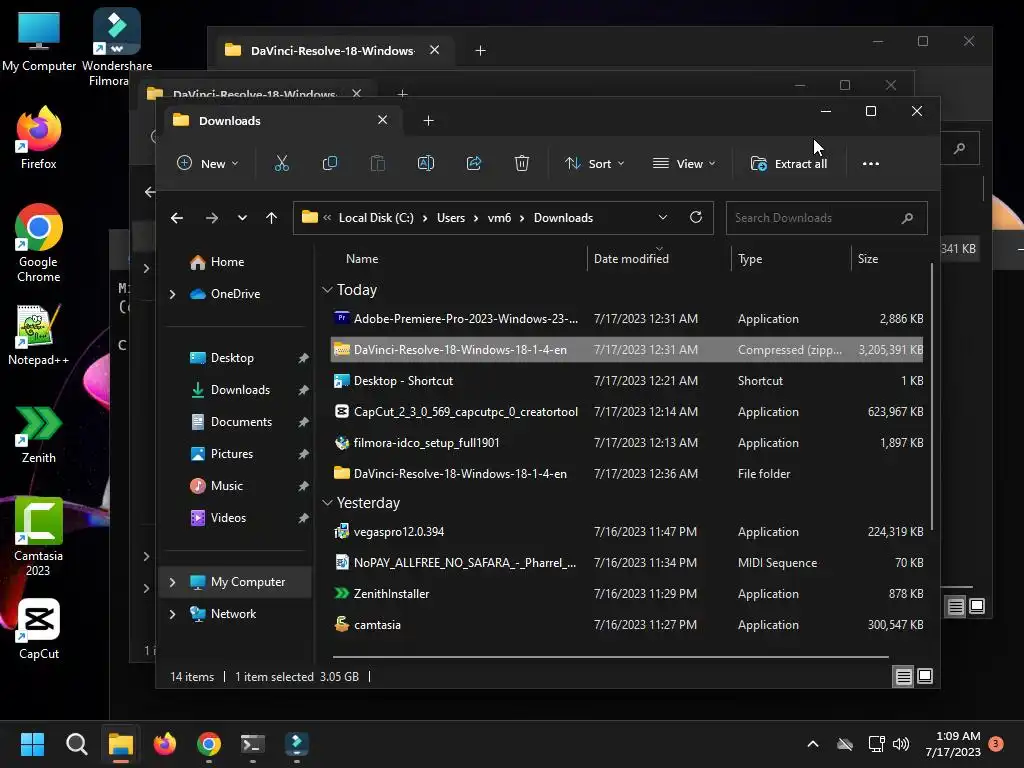
Task: Click Users in the breadcrumb path
Action: pyautogui.click(x=451, y=217)
